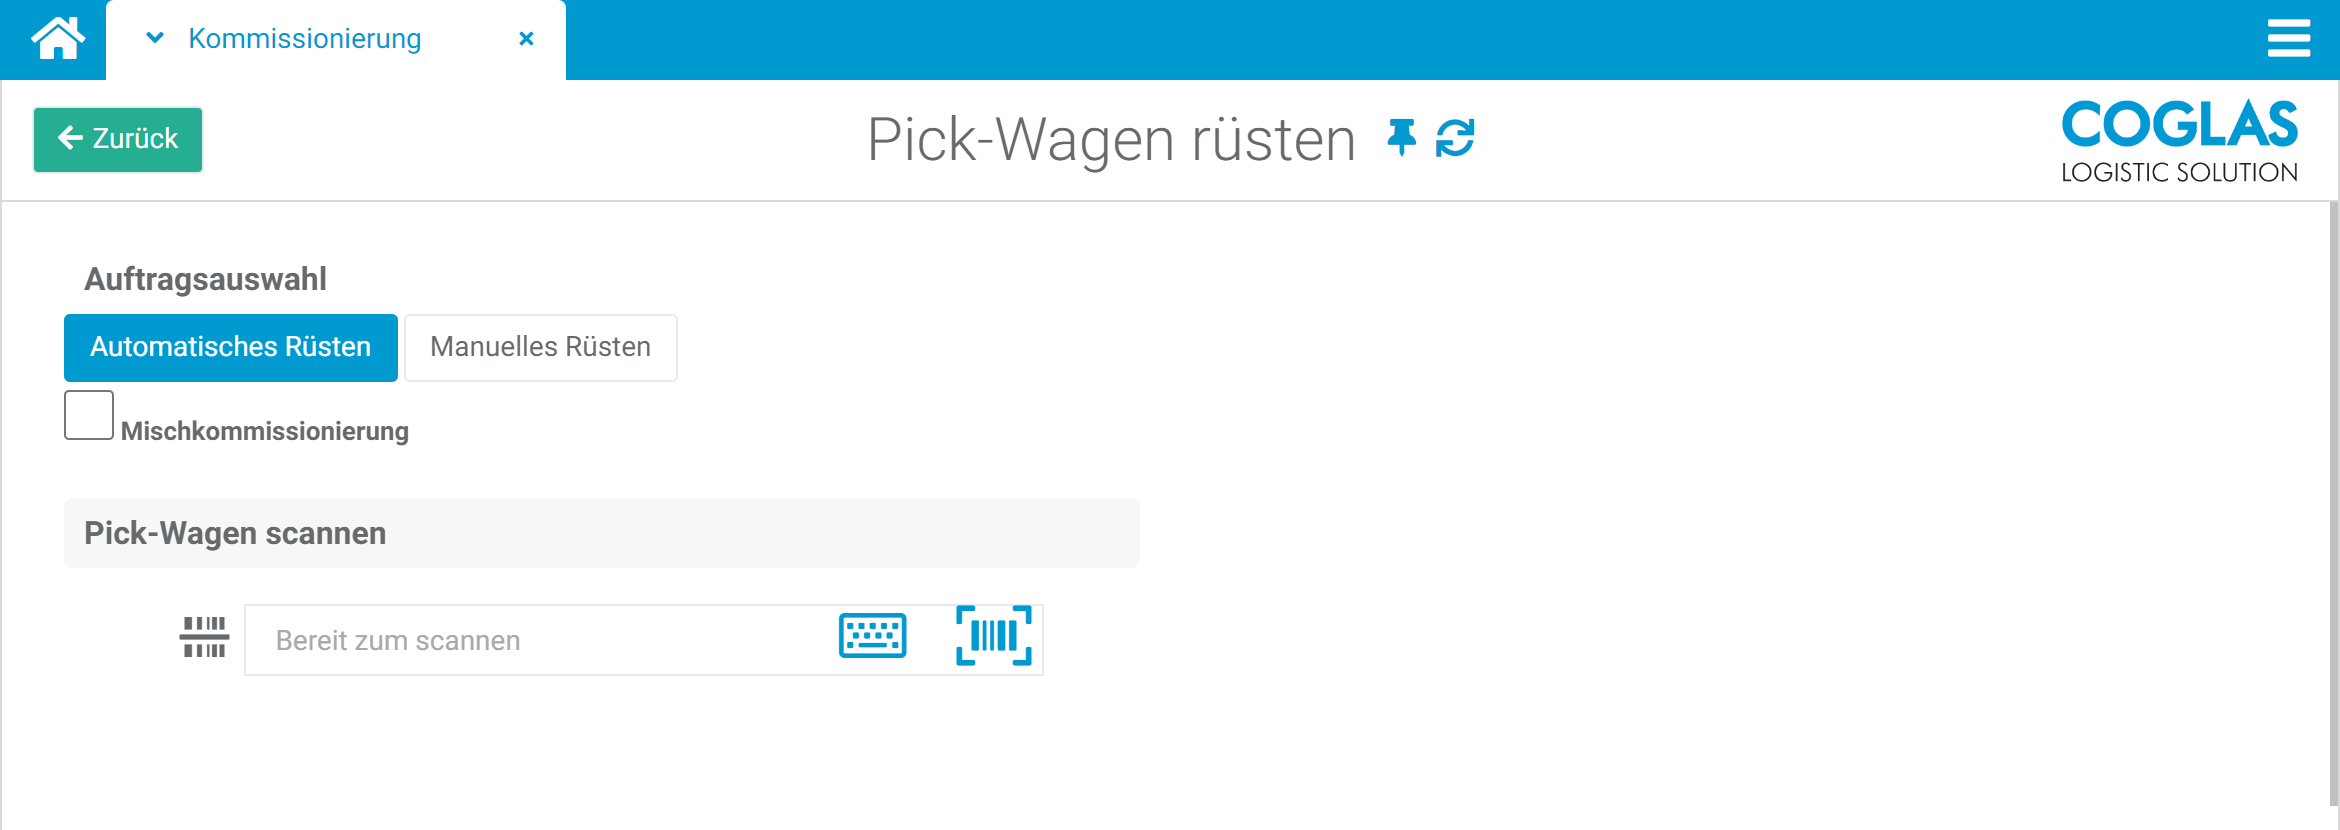Viewport: 2340px width, 830px height.
Task: Start the barcode scanner icon
Action: 993,636
